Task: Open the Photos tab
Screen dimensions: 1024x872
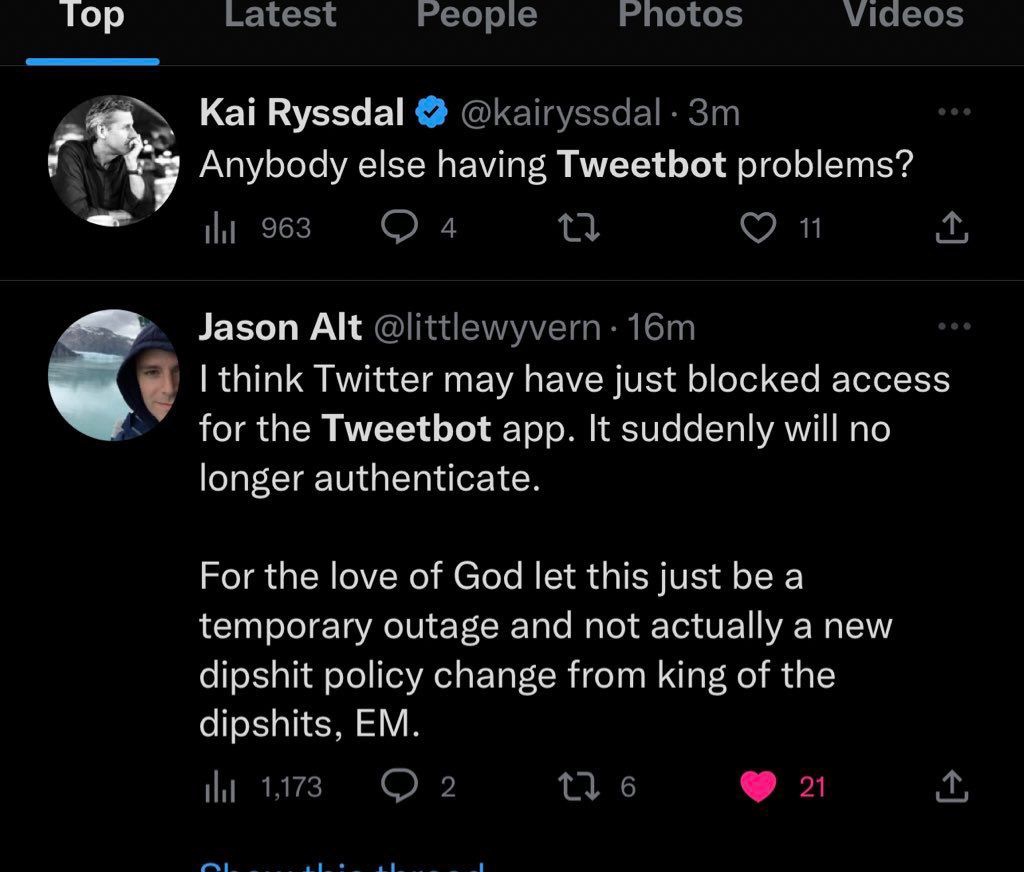Action: (x=680, y=16)
